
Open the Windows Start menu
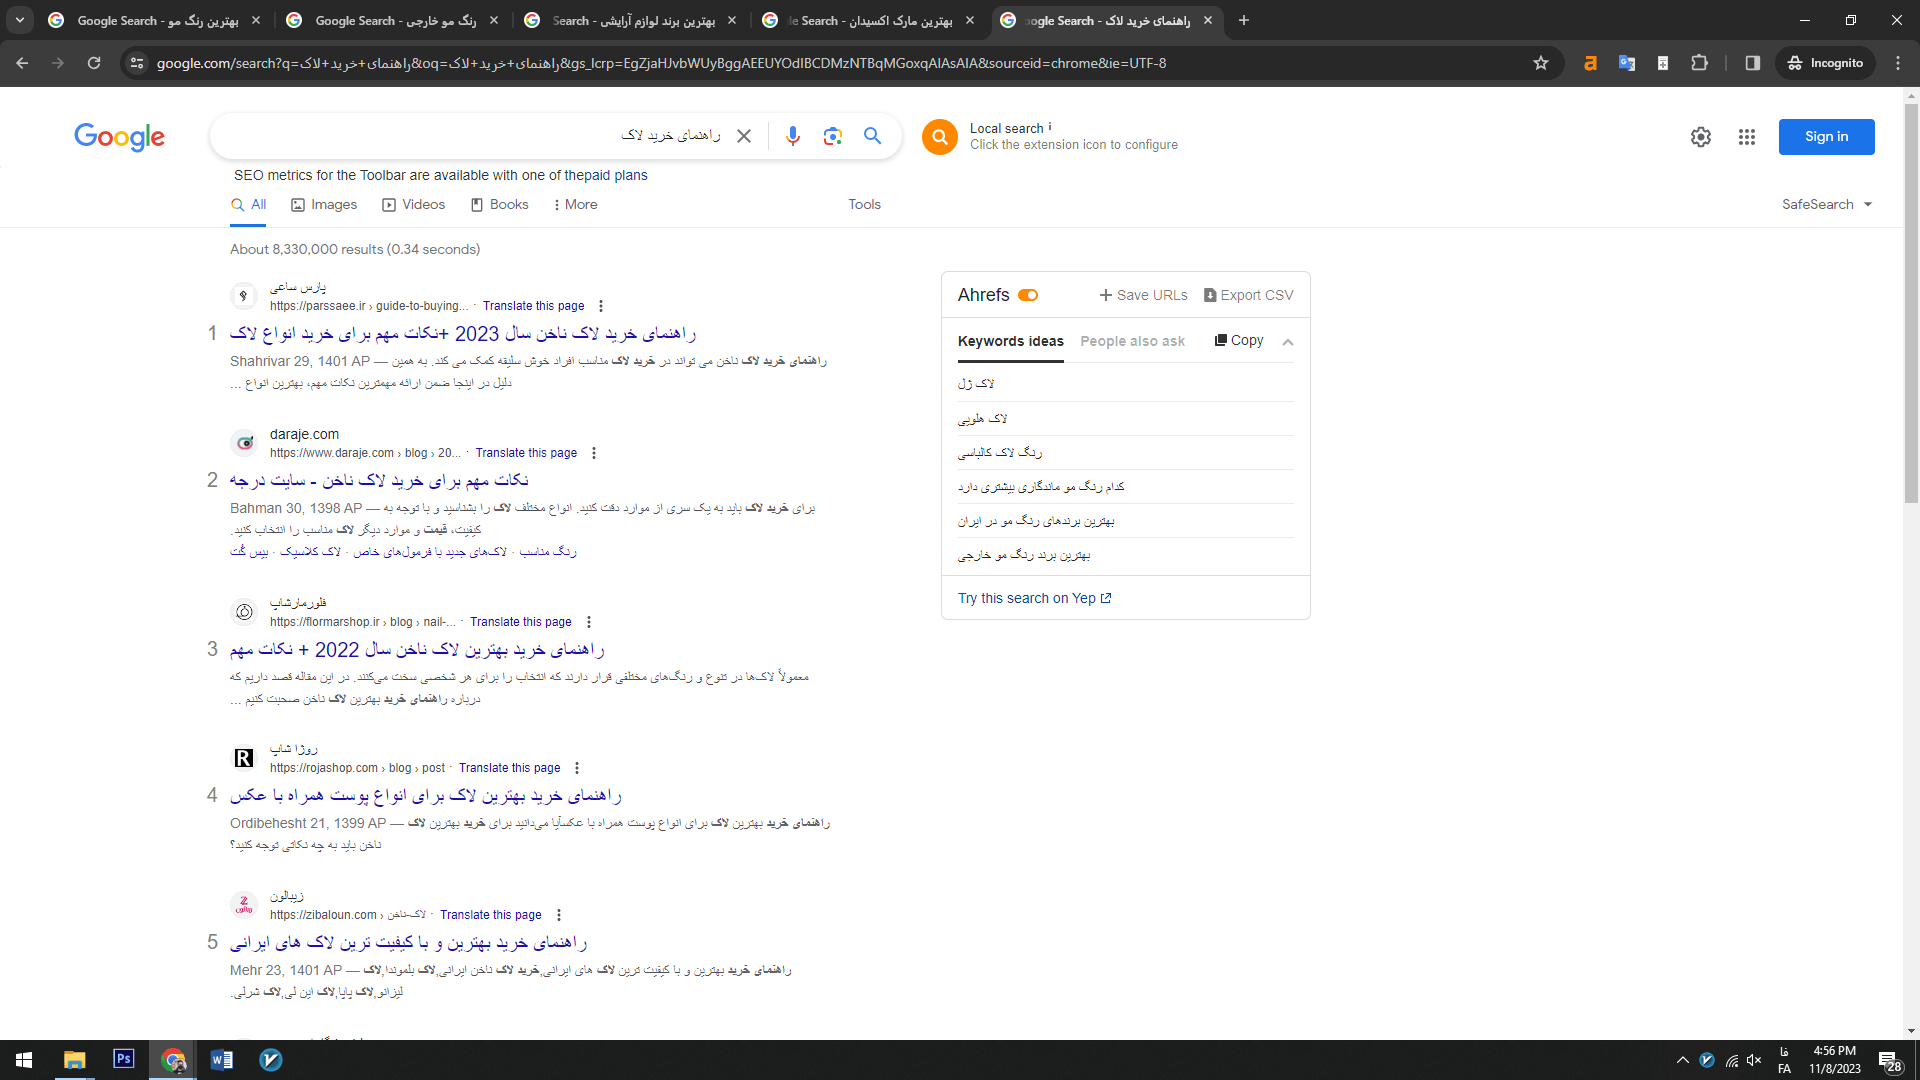coord(24,1060)
